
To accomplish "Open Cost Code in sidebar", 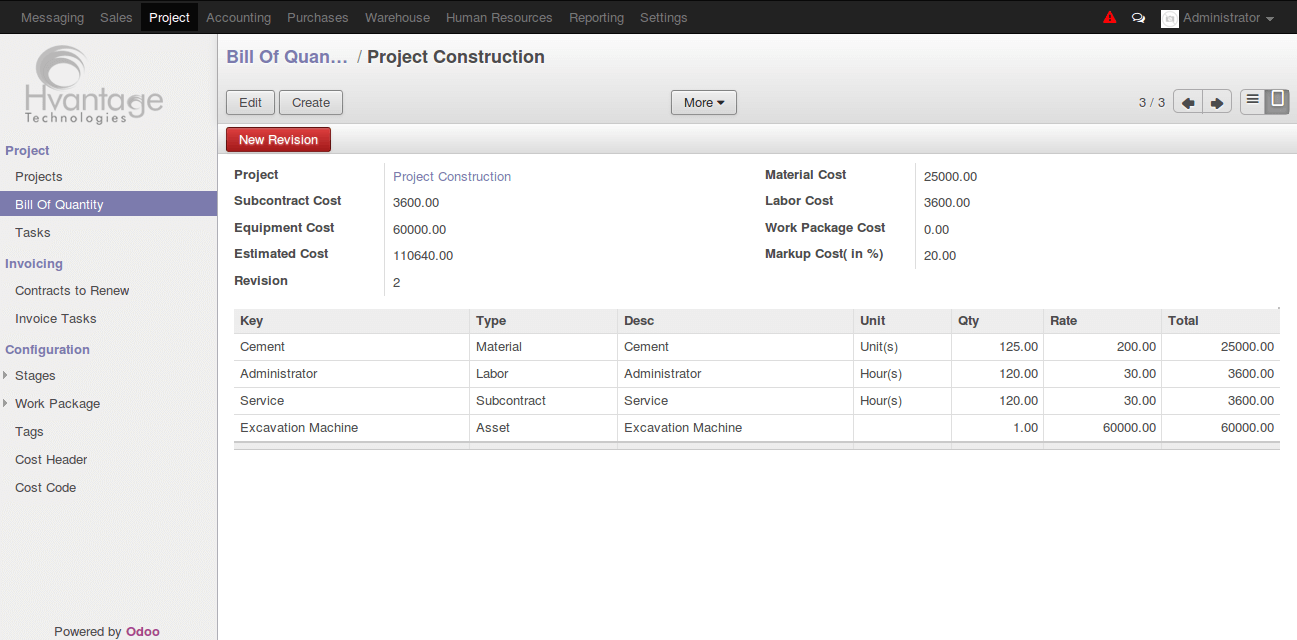I will 45,488.
